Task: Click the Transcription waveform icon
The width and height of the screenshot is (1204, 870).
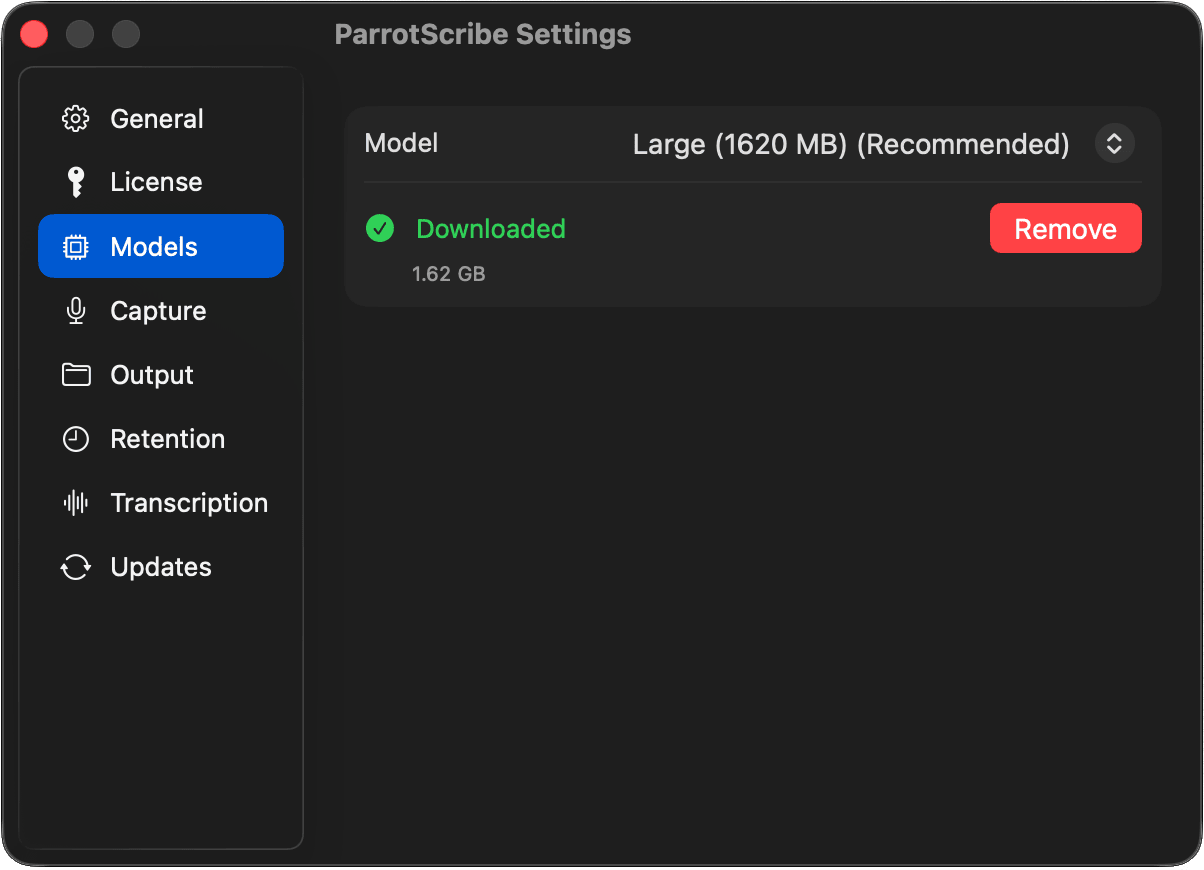Action: [76, 503]
